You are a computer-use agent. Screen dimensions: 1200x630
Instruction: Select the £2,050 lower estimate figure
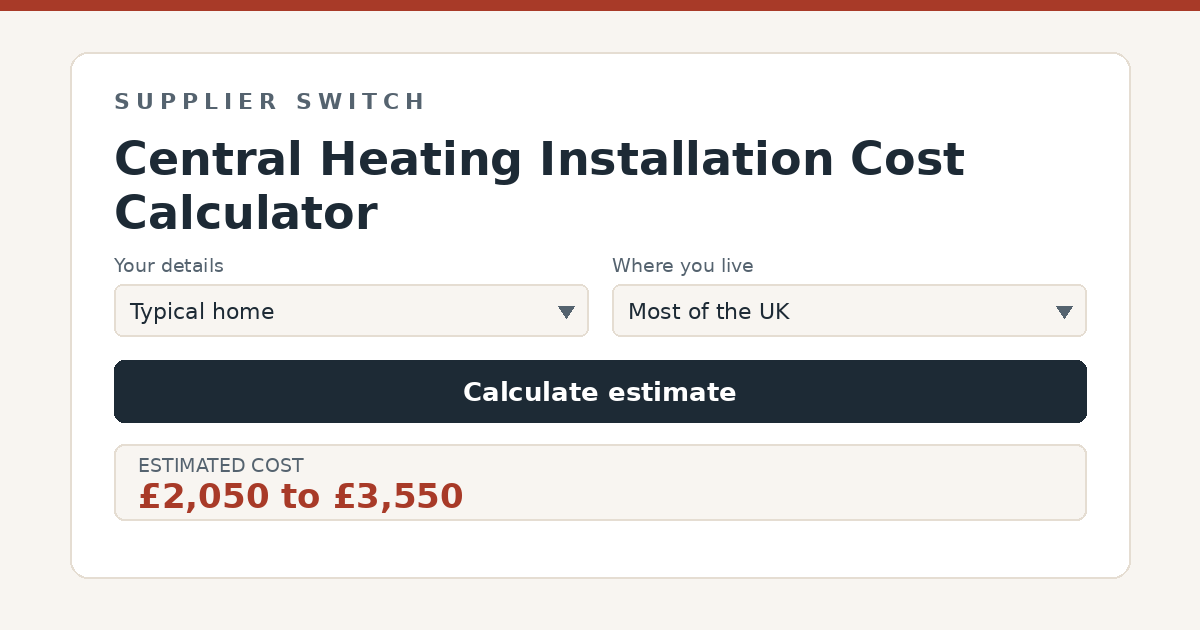click(x=204, y=497)
